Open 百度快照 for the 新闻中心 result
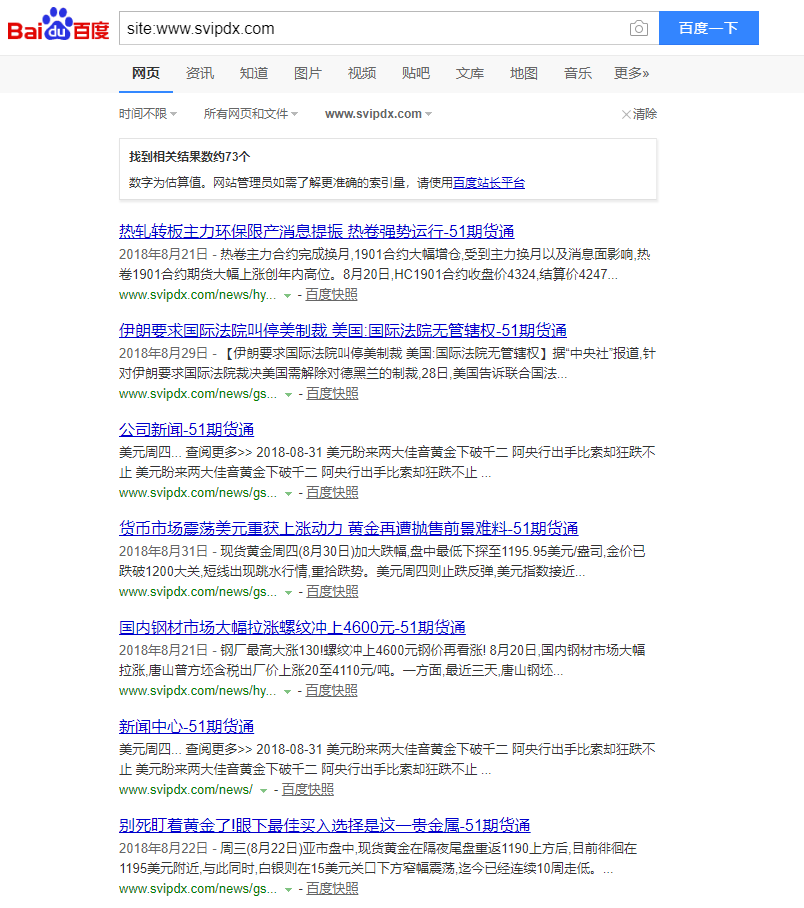The height and width of the screenshot is (908, 804). (308, 790)
